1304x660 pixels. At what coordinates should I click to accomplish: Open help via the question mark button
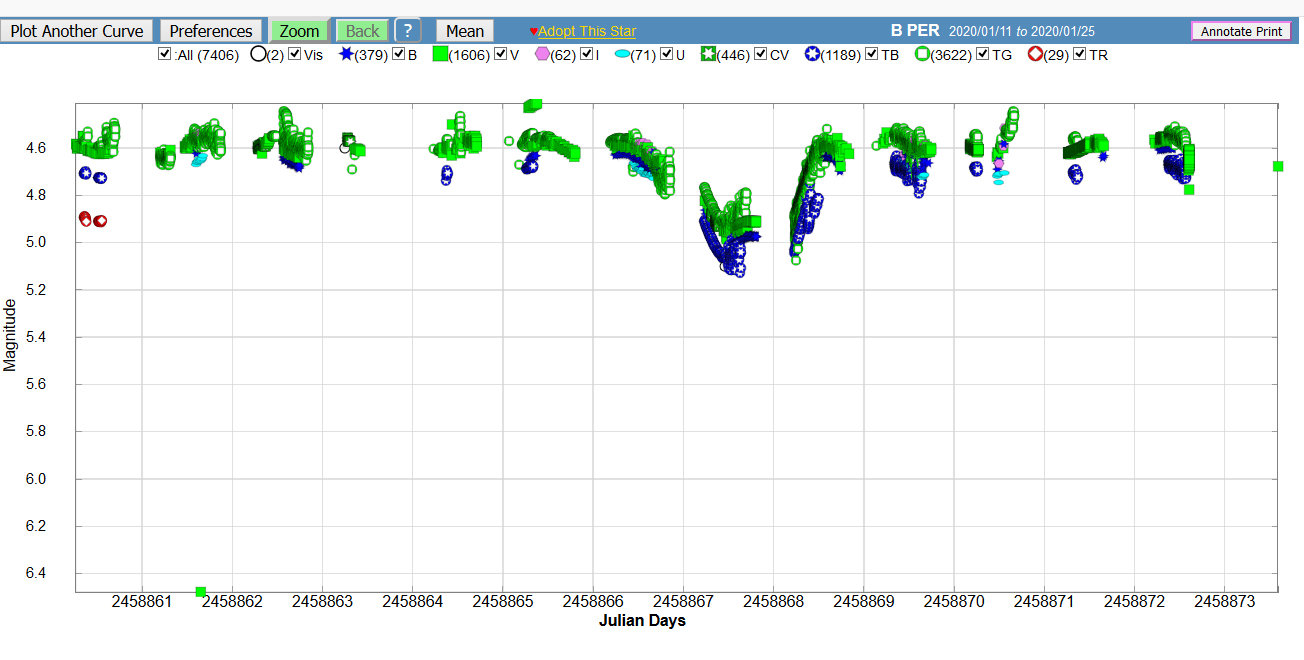click(x=407, y=31)
